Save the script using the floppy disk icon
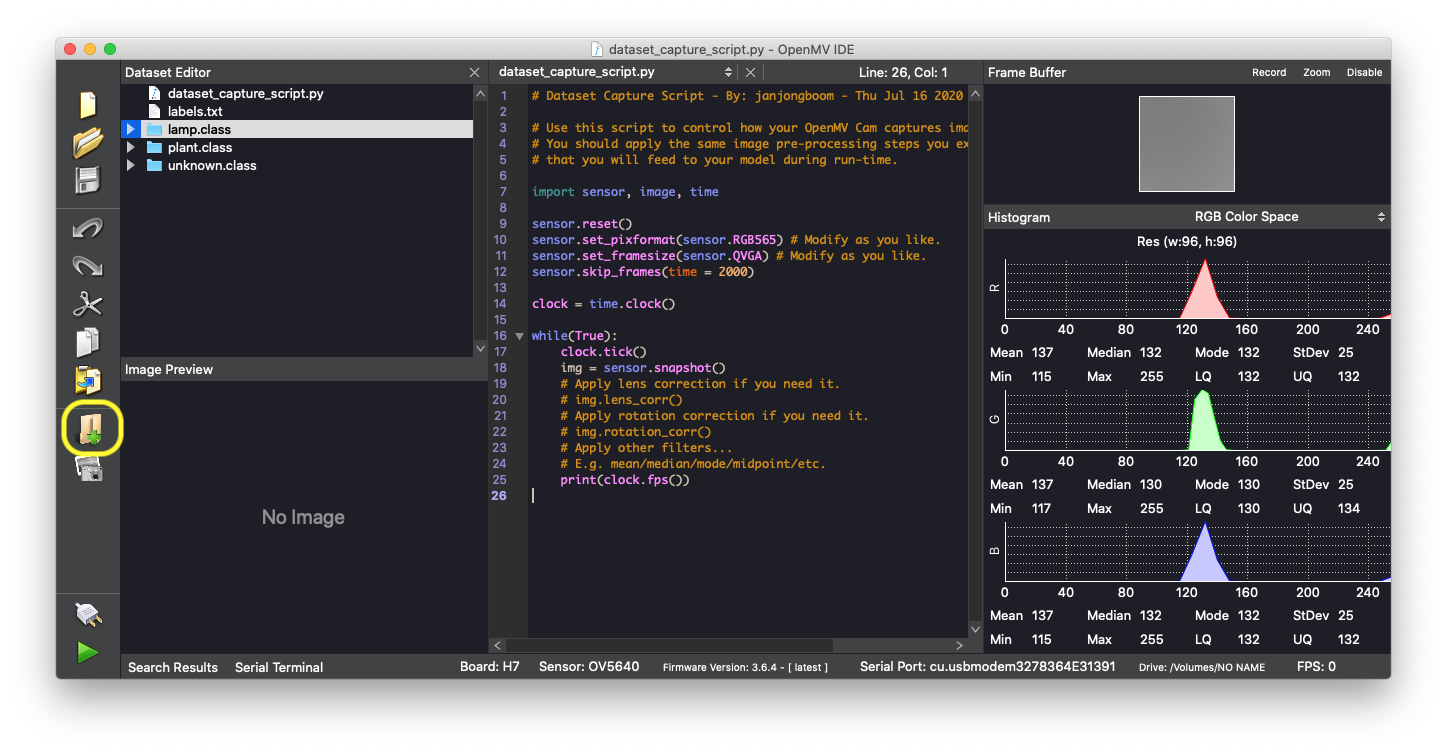The image size is (1447, 753). (88, 181)
